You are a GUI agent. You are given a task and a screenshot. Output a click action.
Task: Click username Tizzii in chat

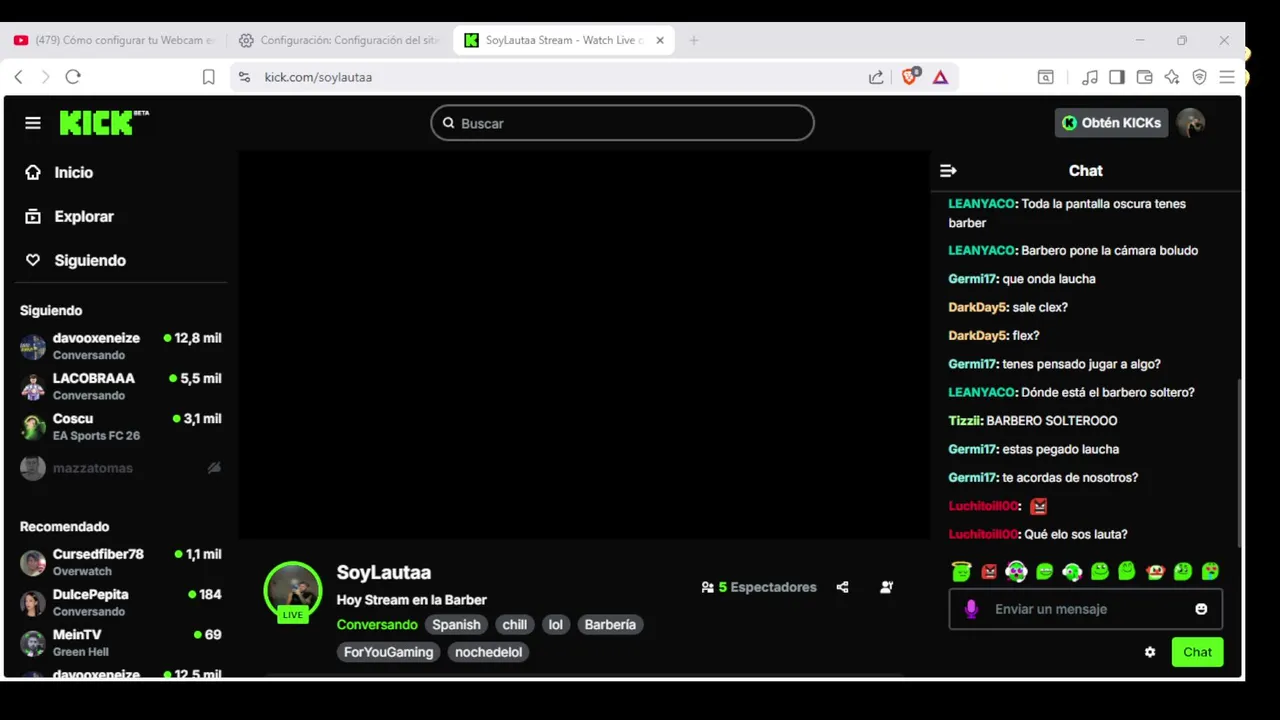click(x=965, y=421)
